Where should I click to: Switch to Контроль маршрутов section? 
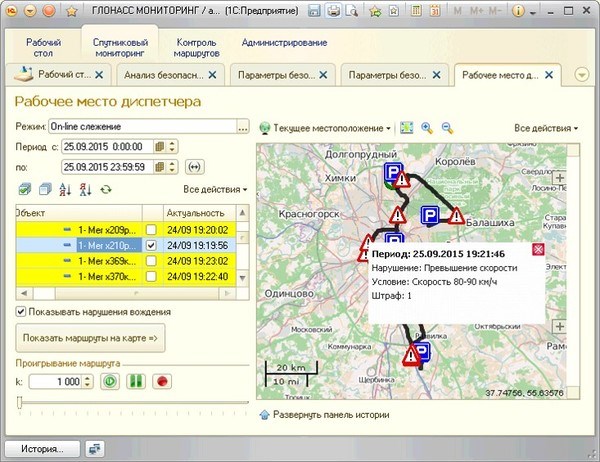click(x=196, y=48)
